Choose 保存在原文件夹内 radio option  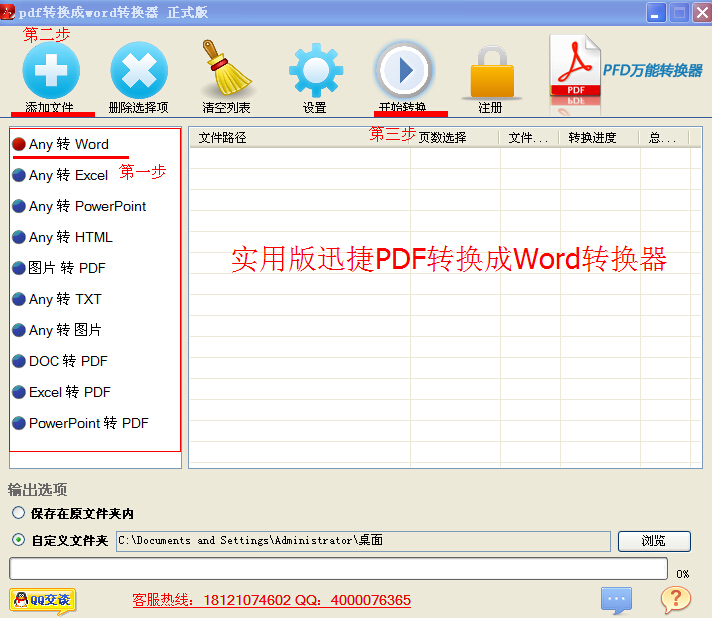coord(18,513)
